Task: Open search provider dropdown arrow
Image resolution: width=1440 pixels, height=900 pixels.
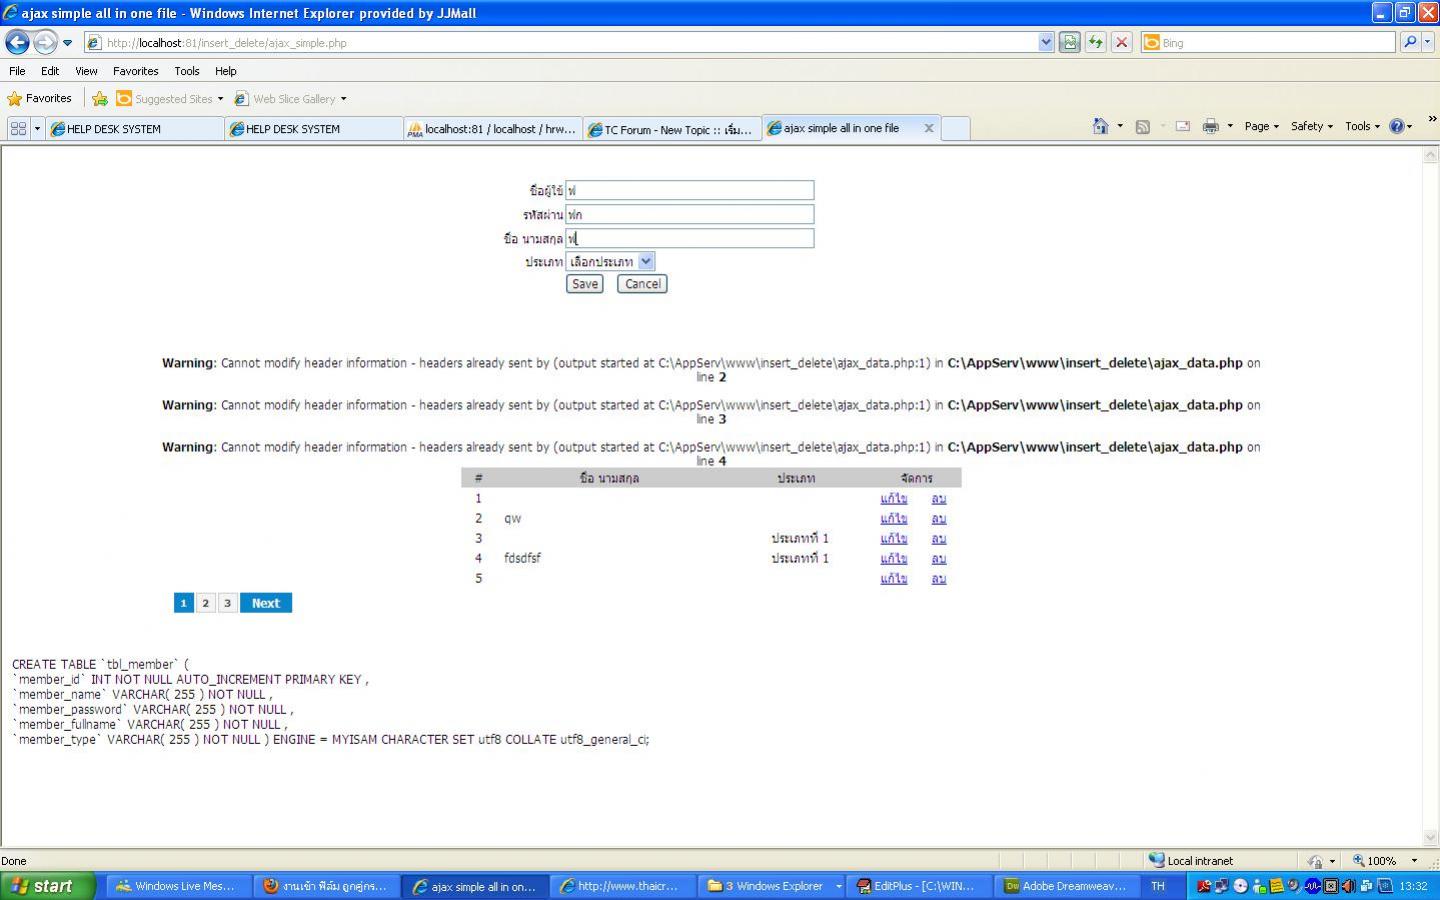Action: tap(1427, 43)
